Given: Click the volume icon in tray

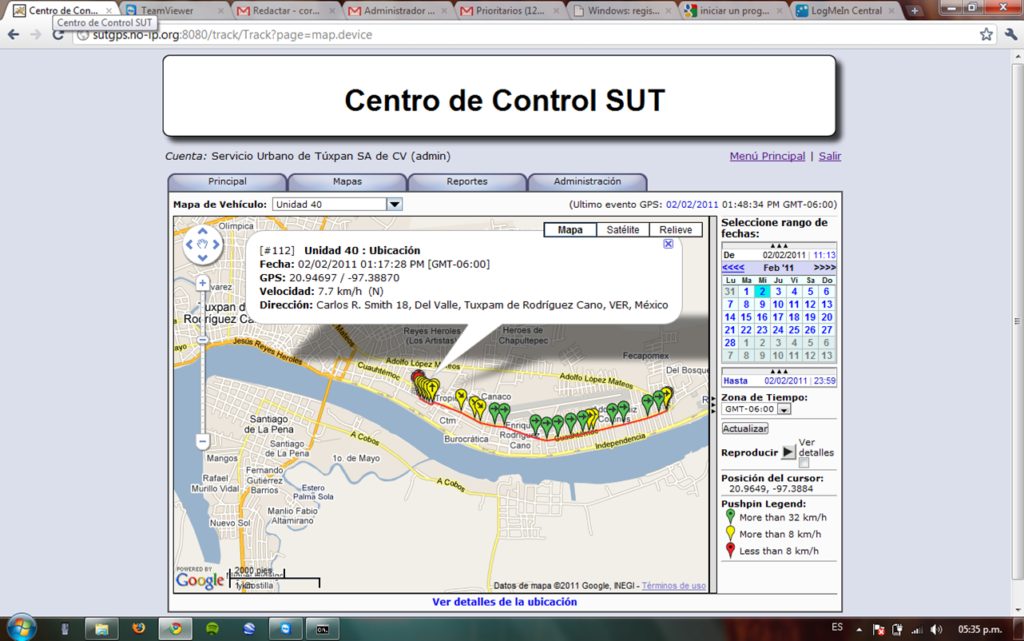Looking at the screenshot, I should pos(936,629).
